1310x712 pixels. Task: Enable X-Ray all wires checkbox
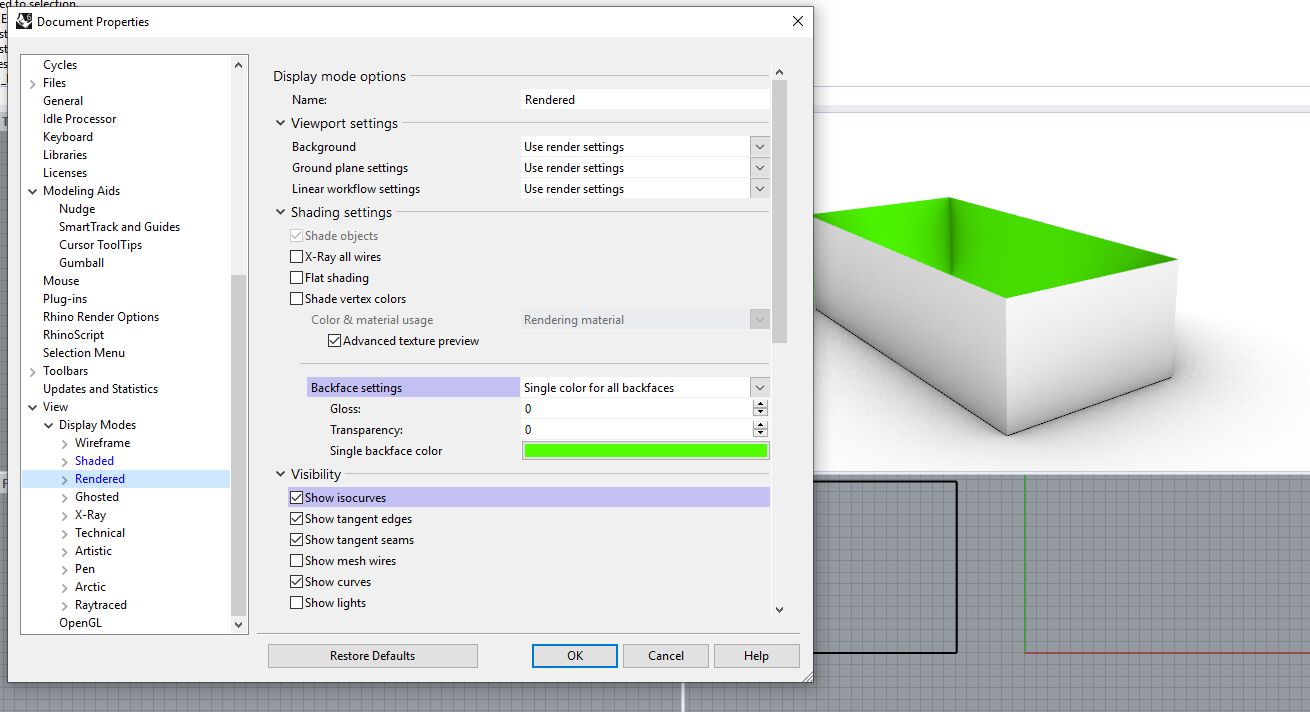[296, 257]
